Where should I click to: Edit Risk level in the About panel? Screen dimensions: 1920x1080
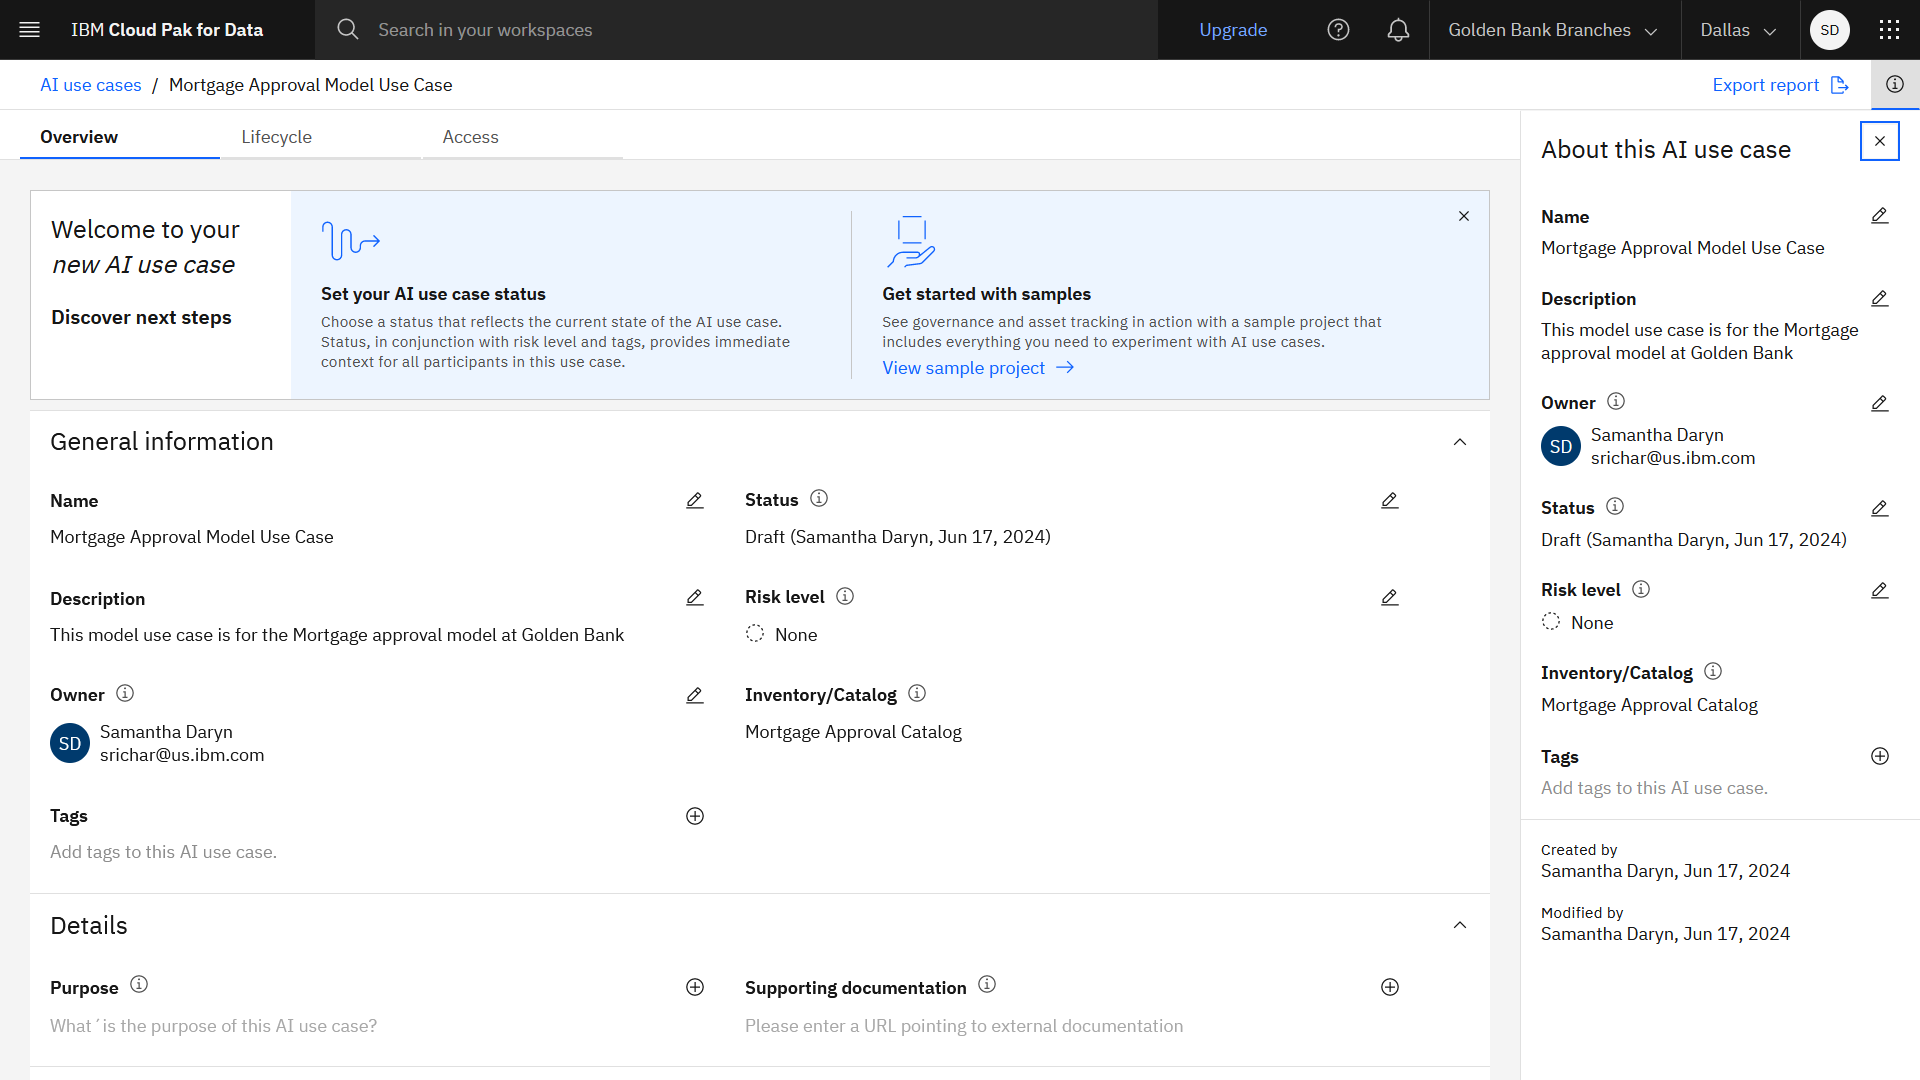coord(1880,591)
